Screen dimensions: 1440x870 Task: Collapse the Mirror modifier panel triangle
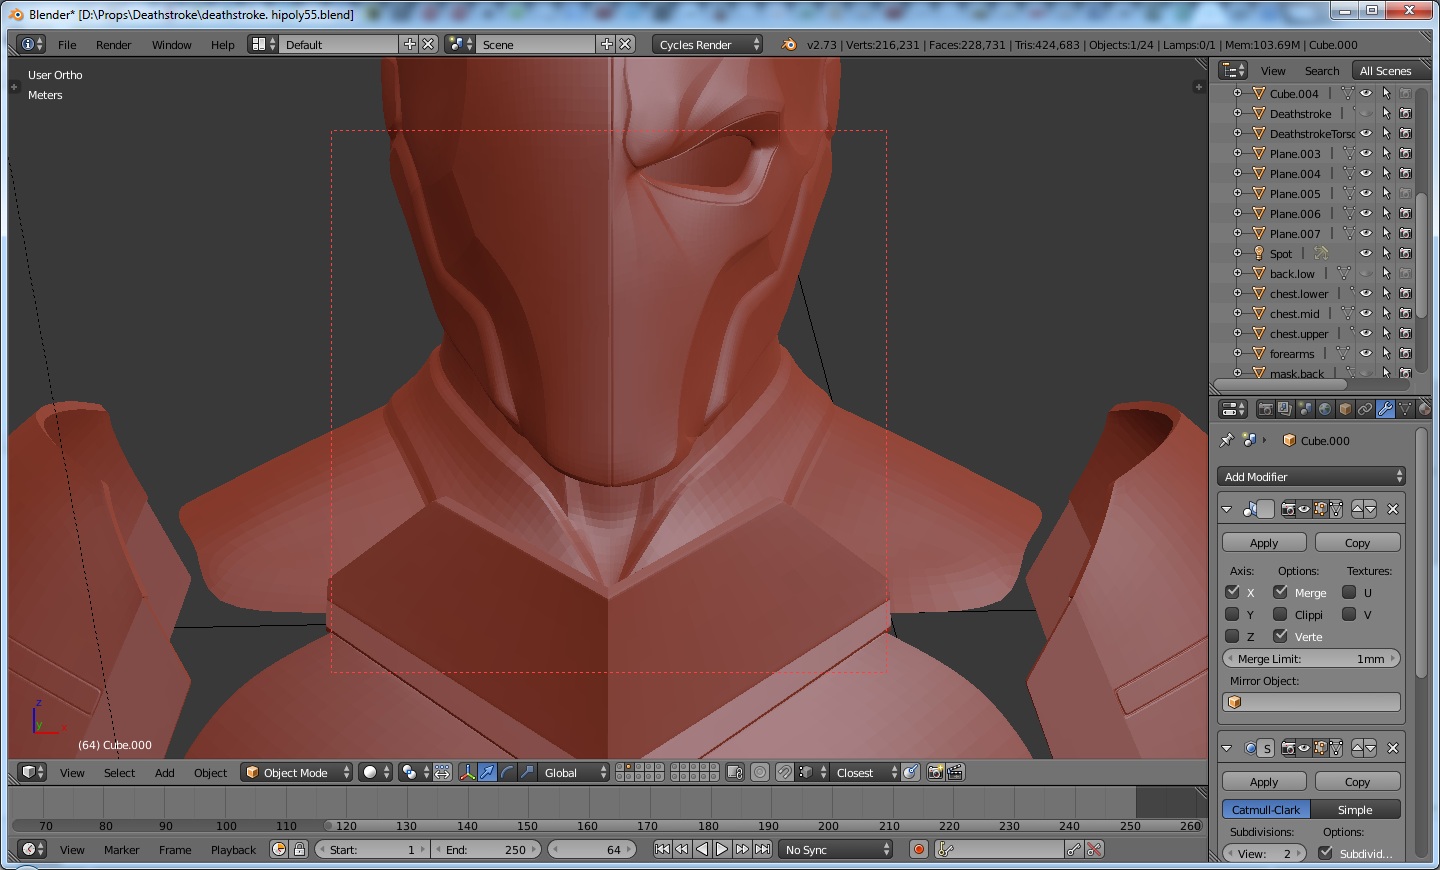tap(1226, 509)
